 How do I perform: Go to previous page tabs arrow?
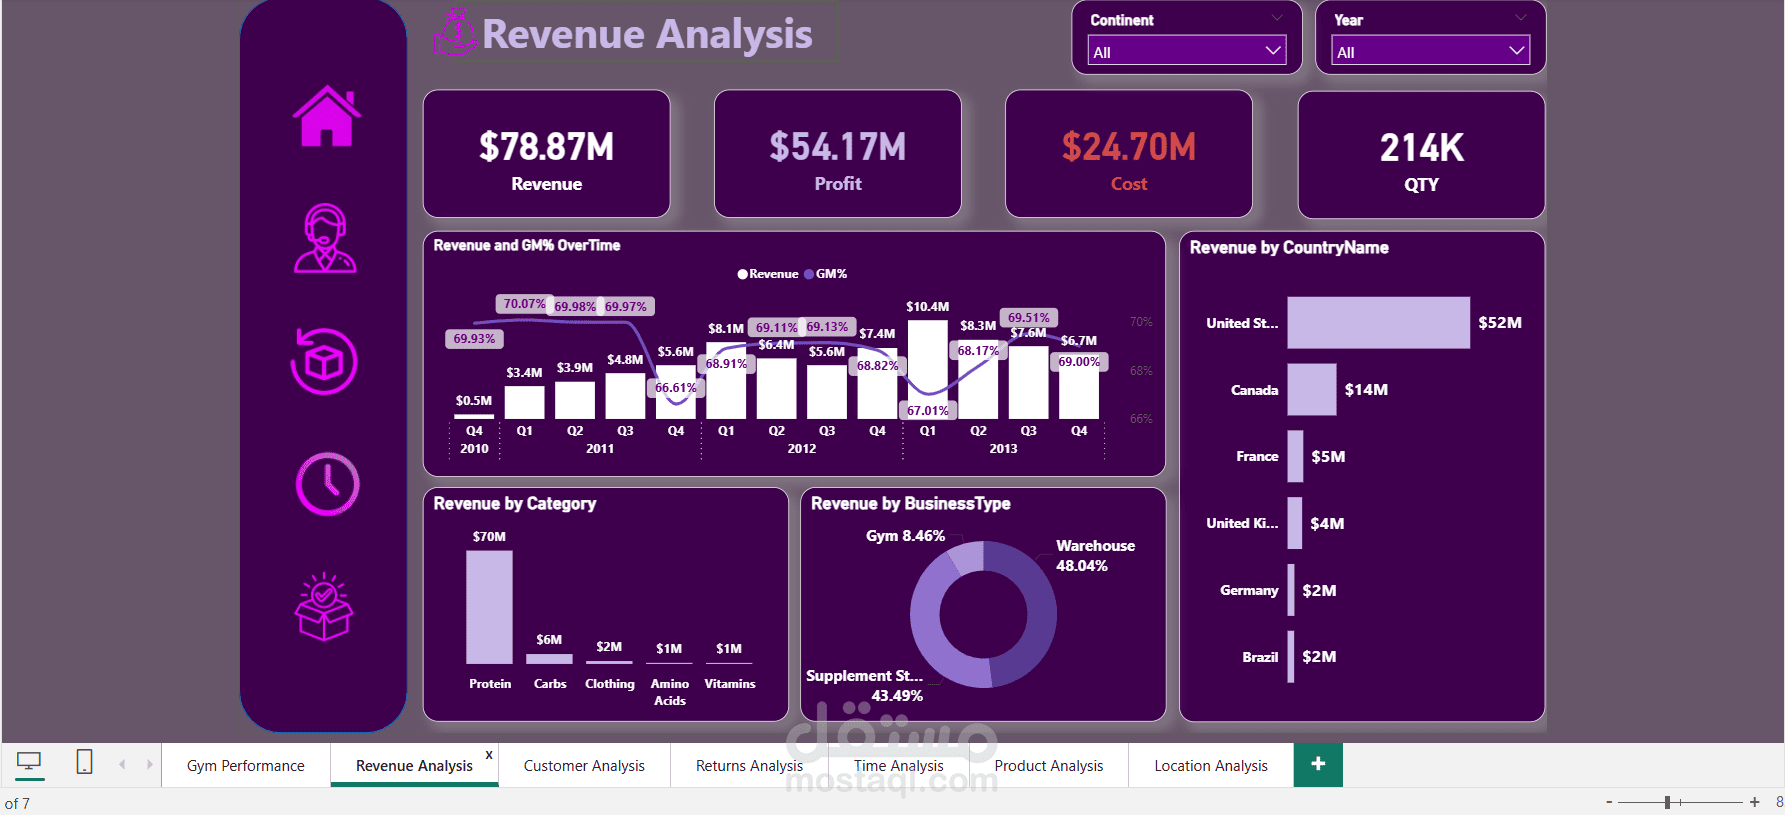(122, 764)
